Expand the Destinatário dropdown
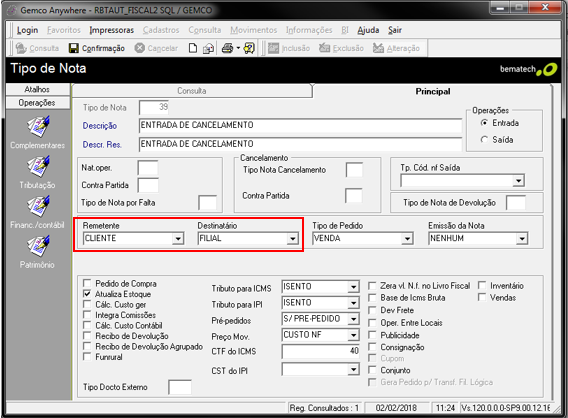568x418 pixels. [x=292, y=239]
